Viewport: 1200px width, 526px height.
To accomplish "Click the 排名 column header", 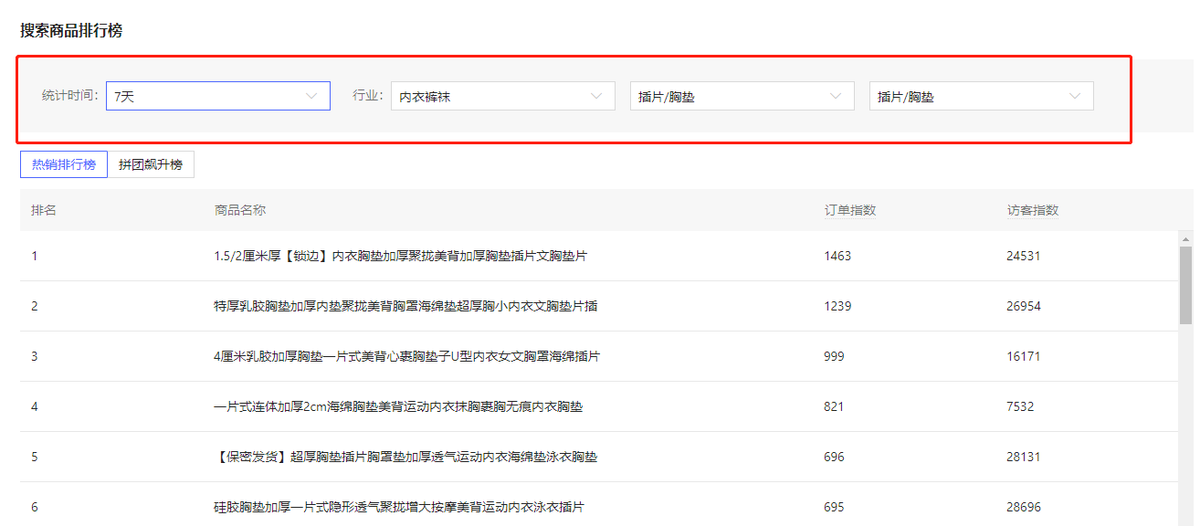I will [x=43, y=210].
